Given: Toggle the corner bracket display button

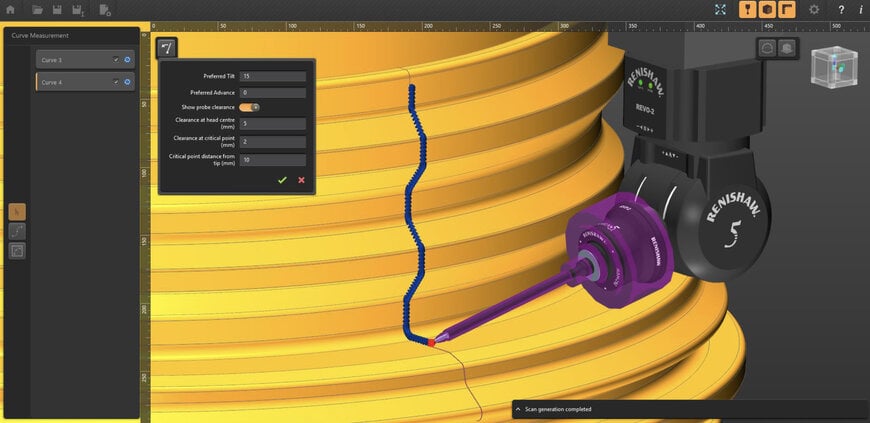Looking at the screenshot, I should [x=787, y=9].
